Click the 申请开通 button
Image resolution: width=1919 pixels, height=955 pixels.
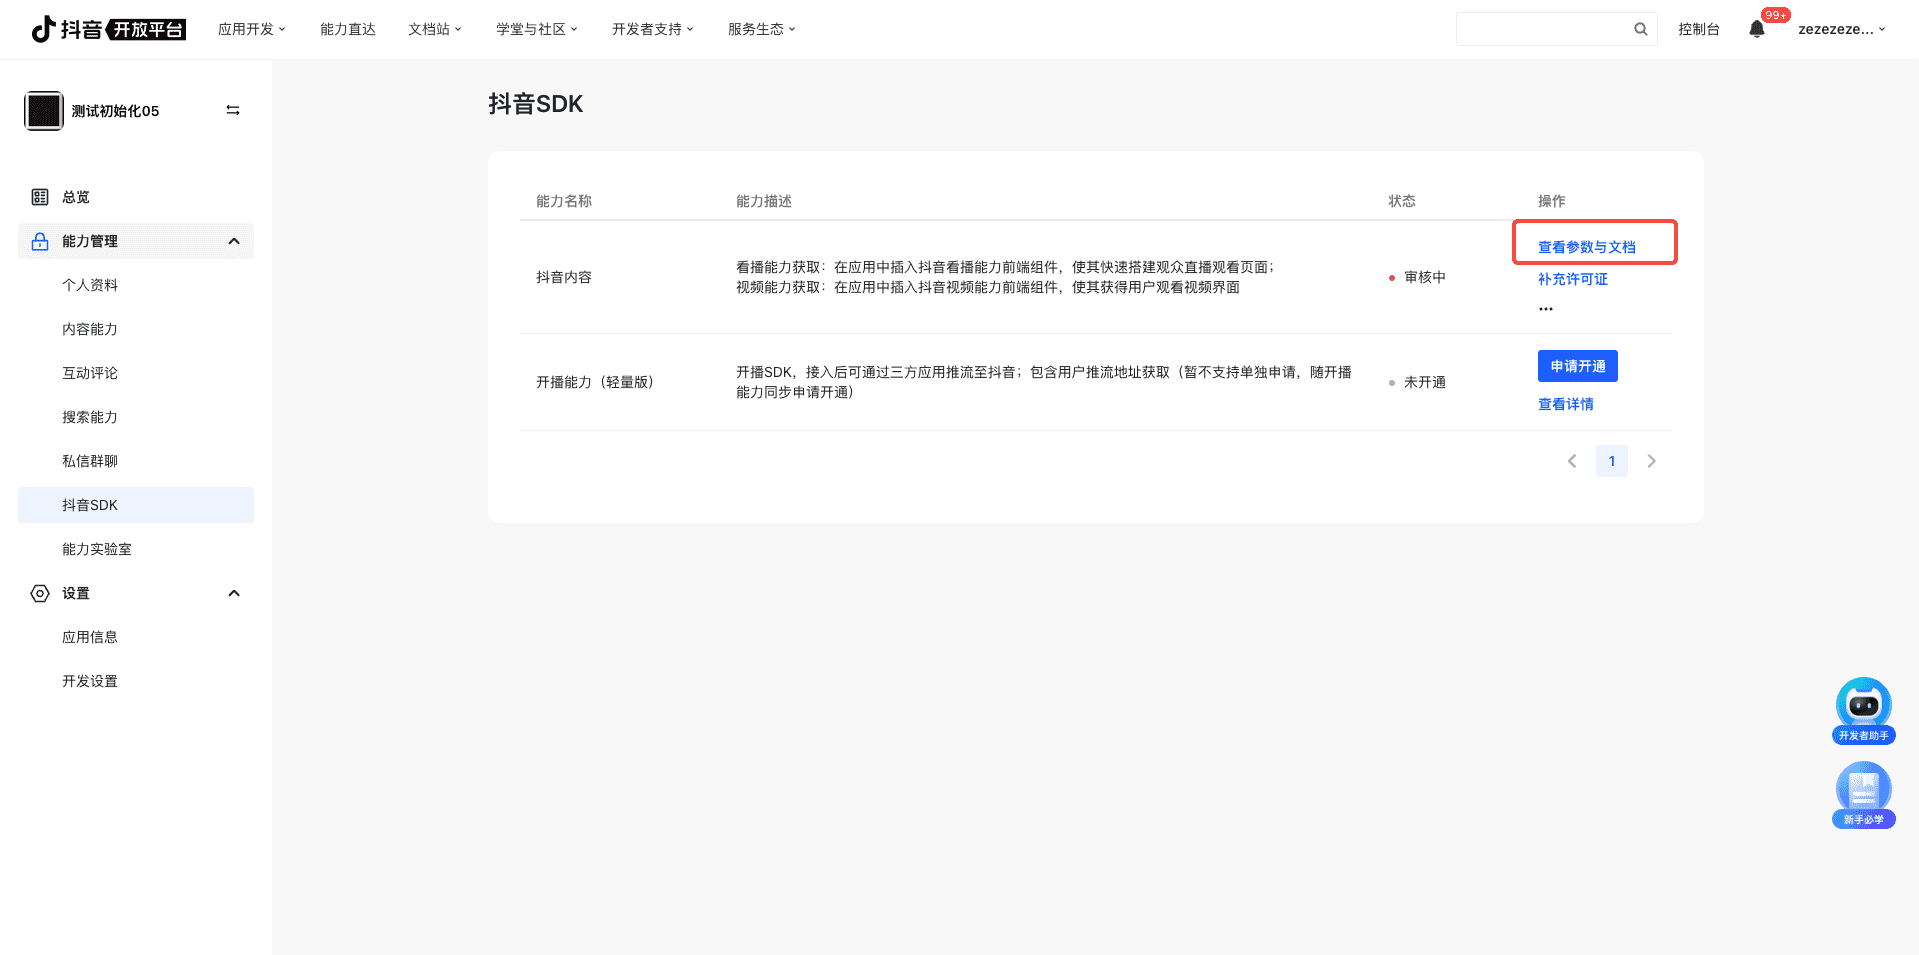(x=1578, y=366)
